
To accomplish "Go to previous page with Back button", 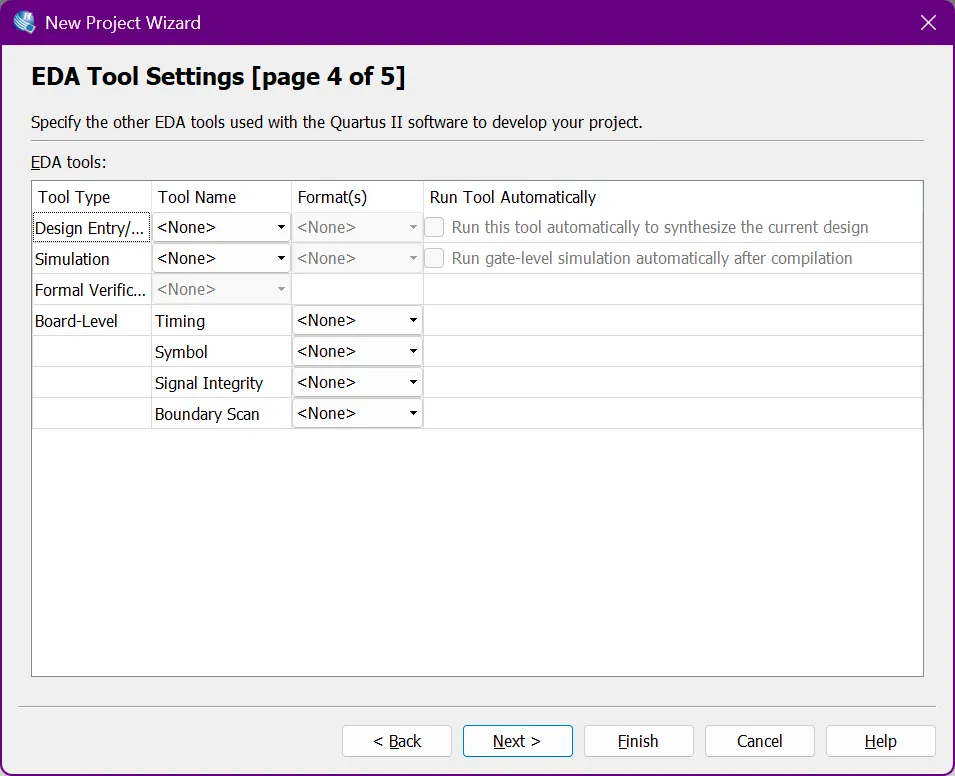I will 396,741.
